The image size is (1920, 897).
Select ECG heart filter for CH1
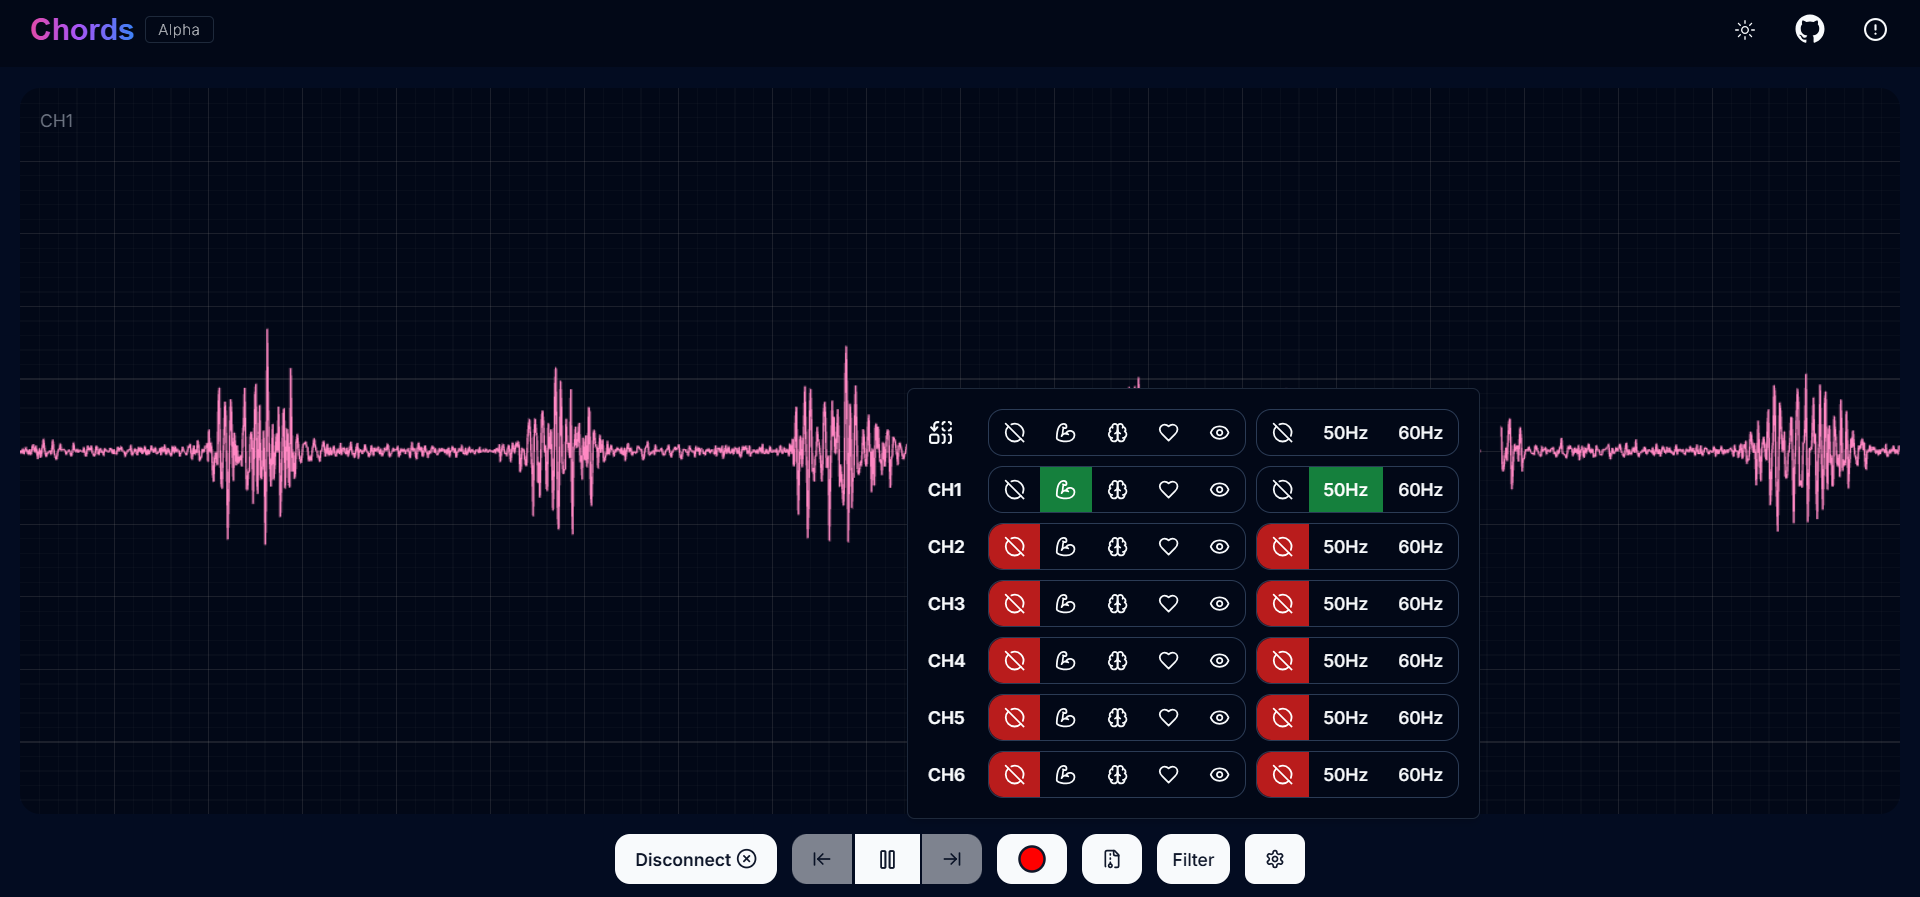click(1169, 490)
